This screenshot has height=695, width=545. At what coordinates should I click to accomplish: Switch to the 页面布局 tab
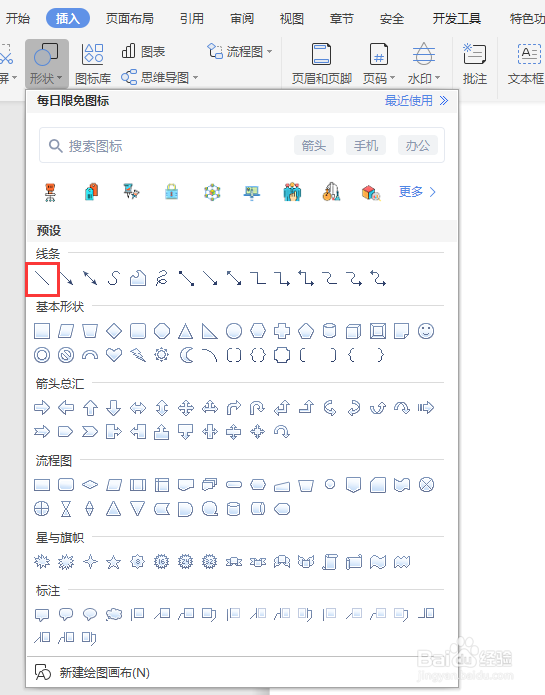point(130,18)
